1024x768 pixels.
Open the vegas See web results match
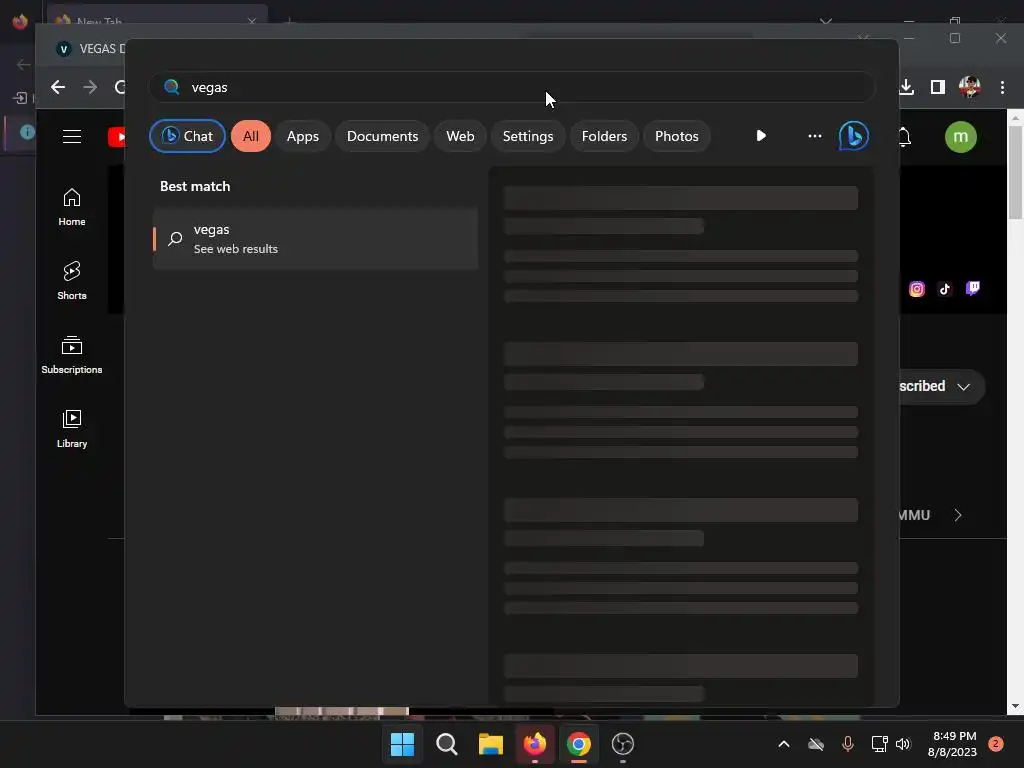(315, 239)
